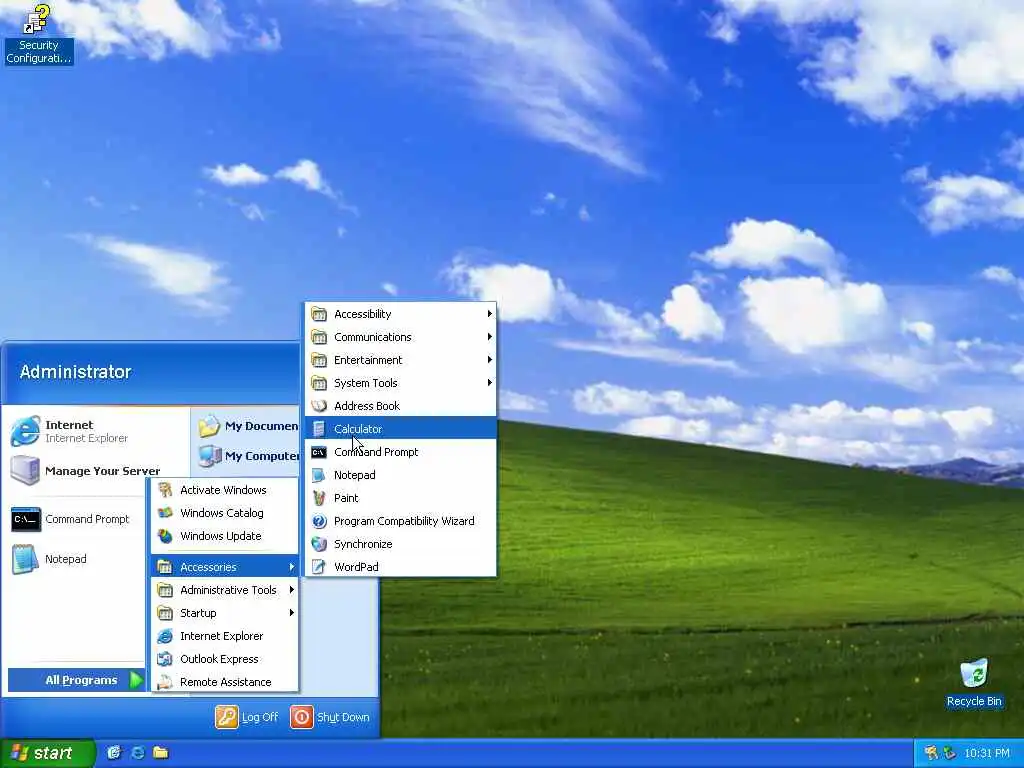Screen dimensions: 1024x768
Task: Expand the Accessibility submenu arrow
Action: [x=489, y=313]
